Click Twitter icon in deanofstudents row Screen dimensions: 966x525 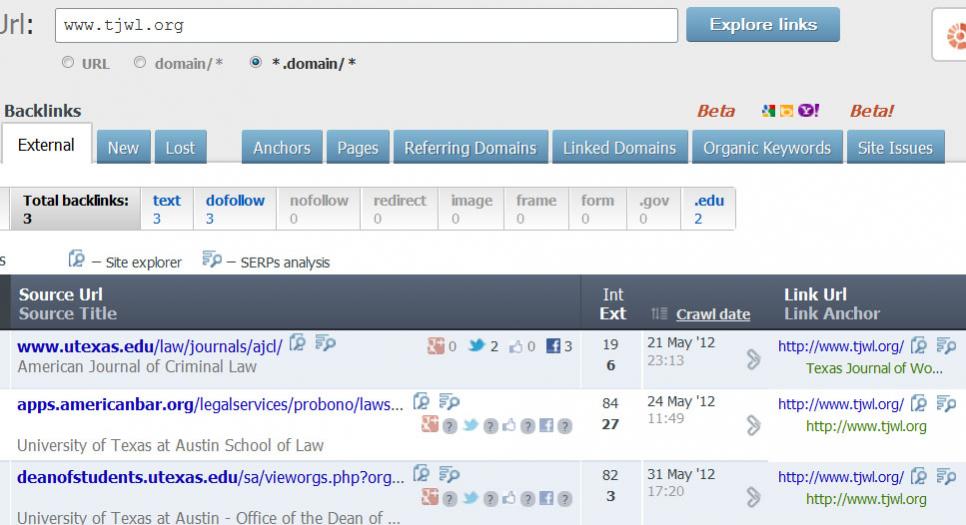(471, 497)
